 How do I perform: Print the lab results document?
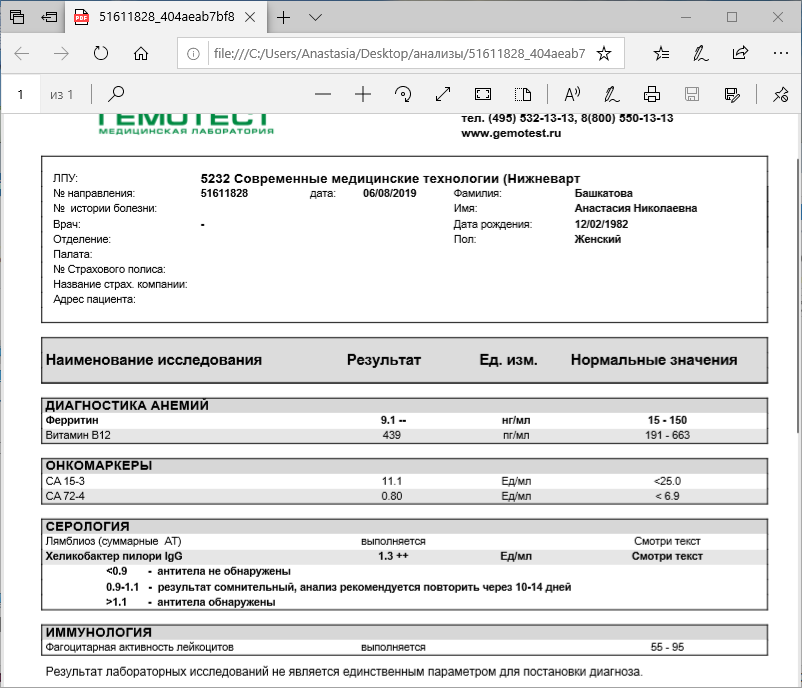[652, 94]
